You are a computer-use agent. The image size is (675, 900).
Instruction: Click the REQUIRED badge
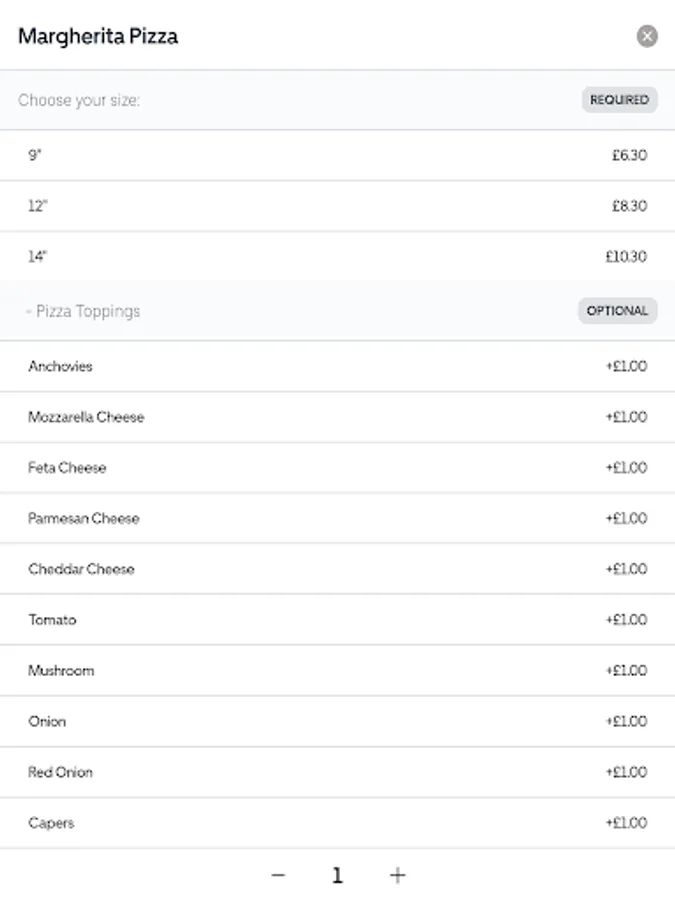(619, 100)
